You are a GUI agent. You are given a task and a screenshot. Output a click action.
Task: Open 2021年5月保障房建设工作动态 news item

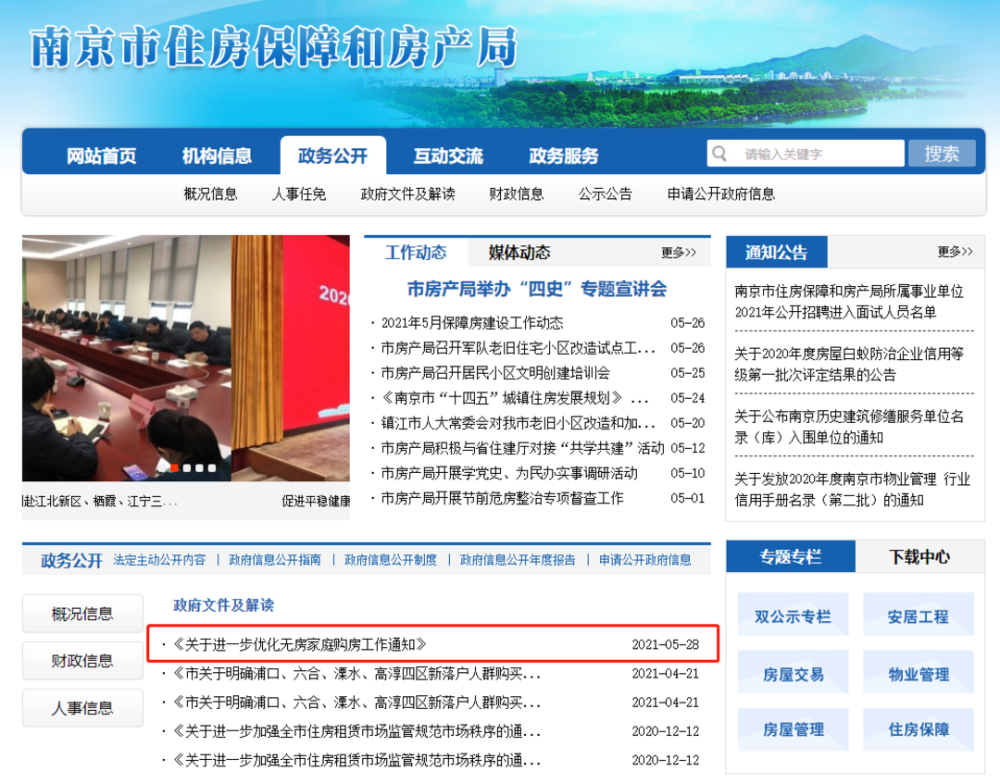point(472,323)
